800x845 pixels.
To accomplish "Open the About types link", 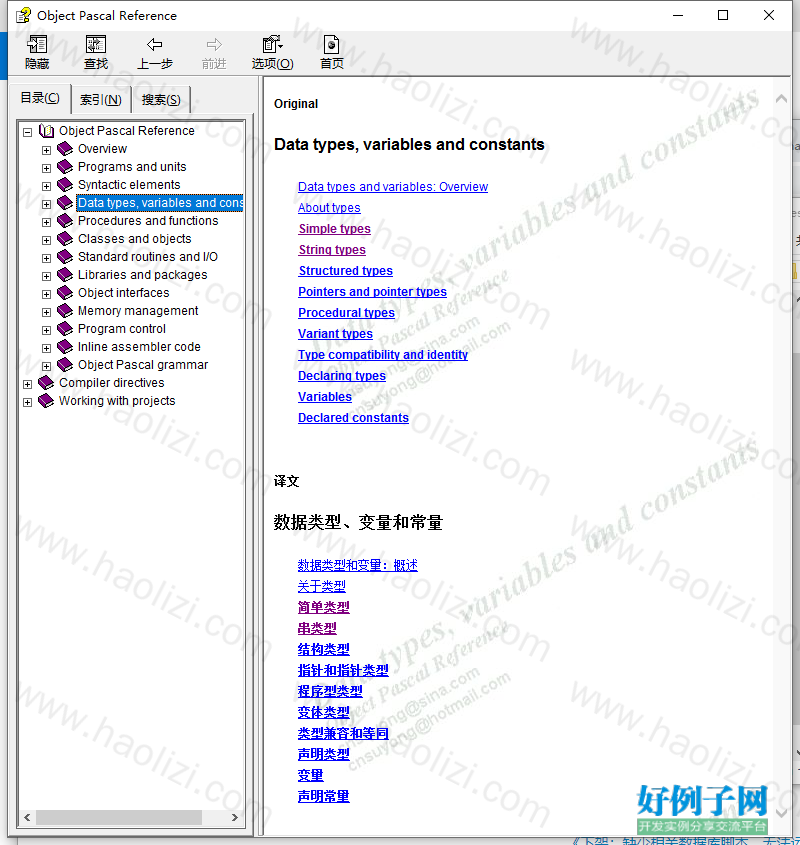I will (329, 207).
